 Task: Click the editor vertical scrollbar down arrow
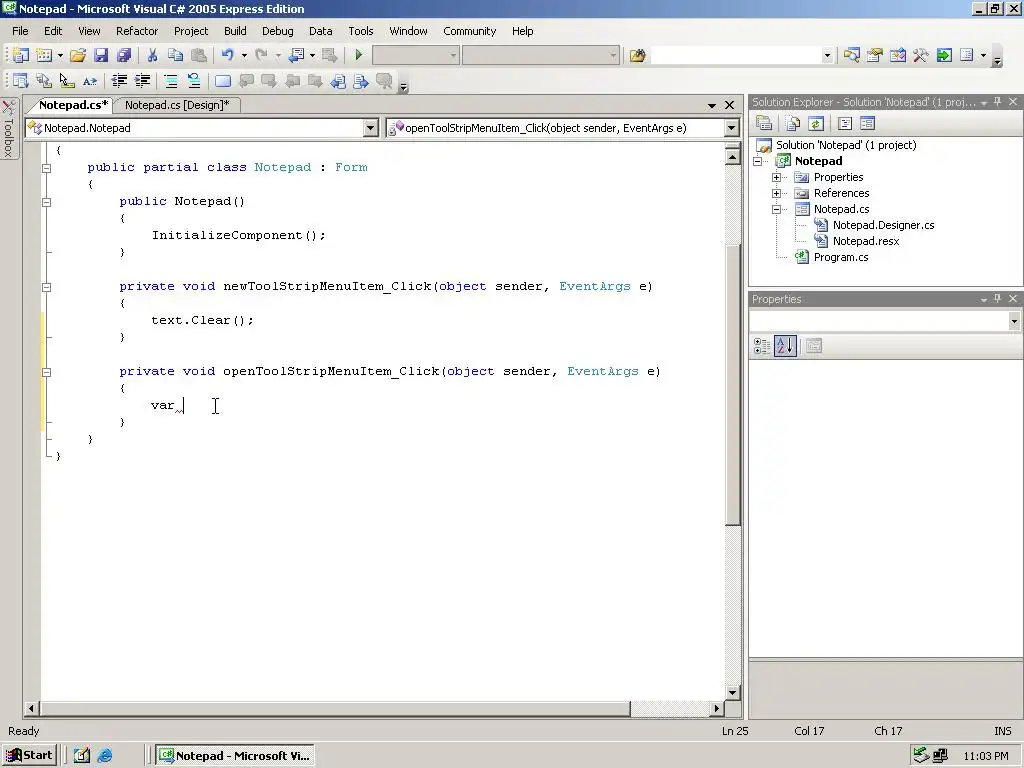pos(732,692)
